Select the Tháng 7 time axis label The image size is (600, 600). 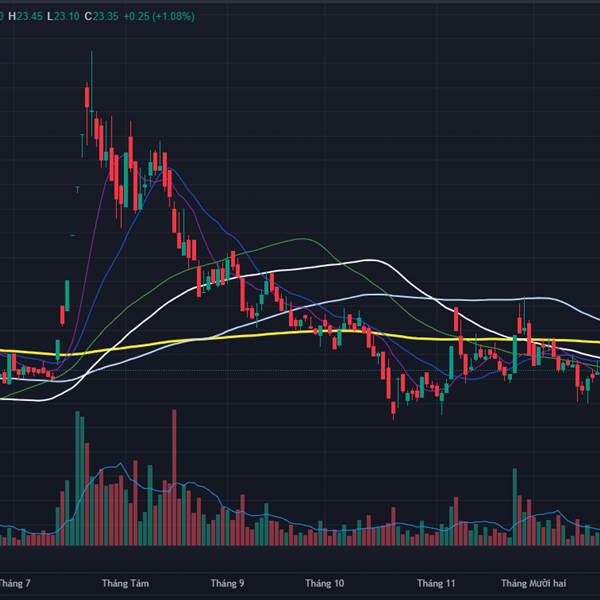[x=15, y=583]
